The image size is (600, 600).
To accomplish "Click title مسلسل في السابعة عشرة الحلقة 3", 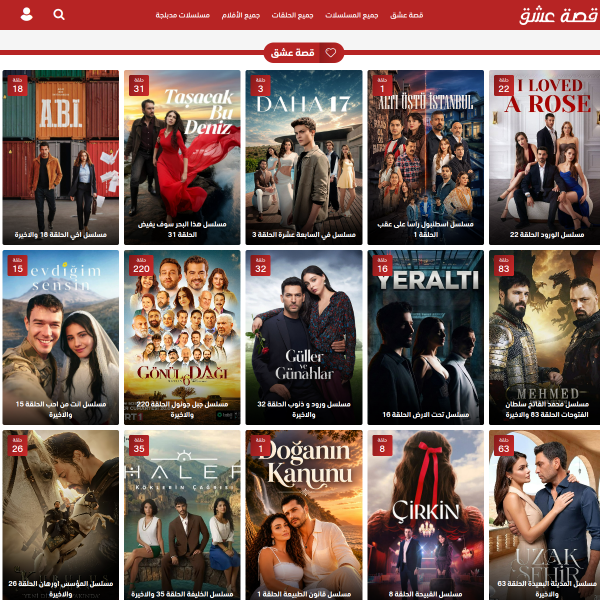I will point(304,235).
